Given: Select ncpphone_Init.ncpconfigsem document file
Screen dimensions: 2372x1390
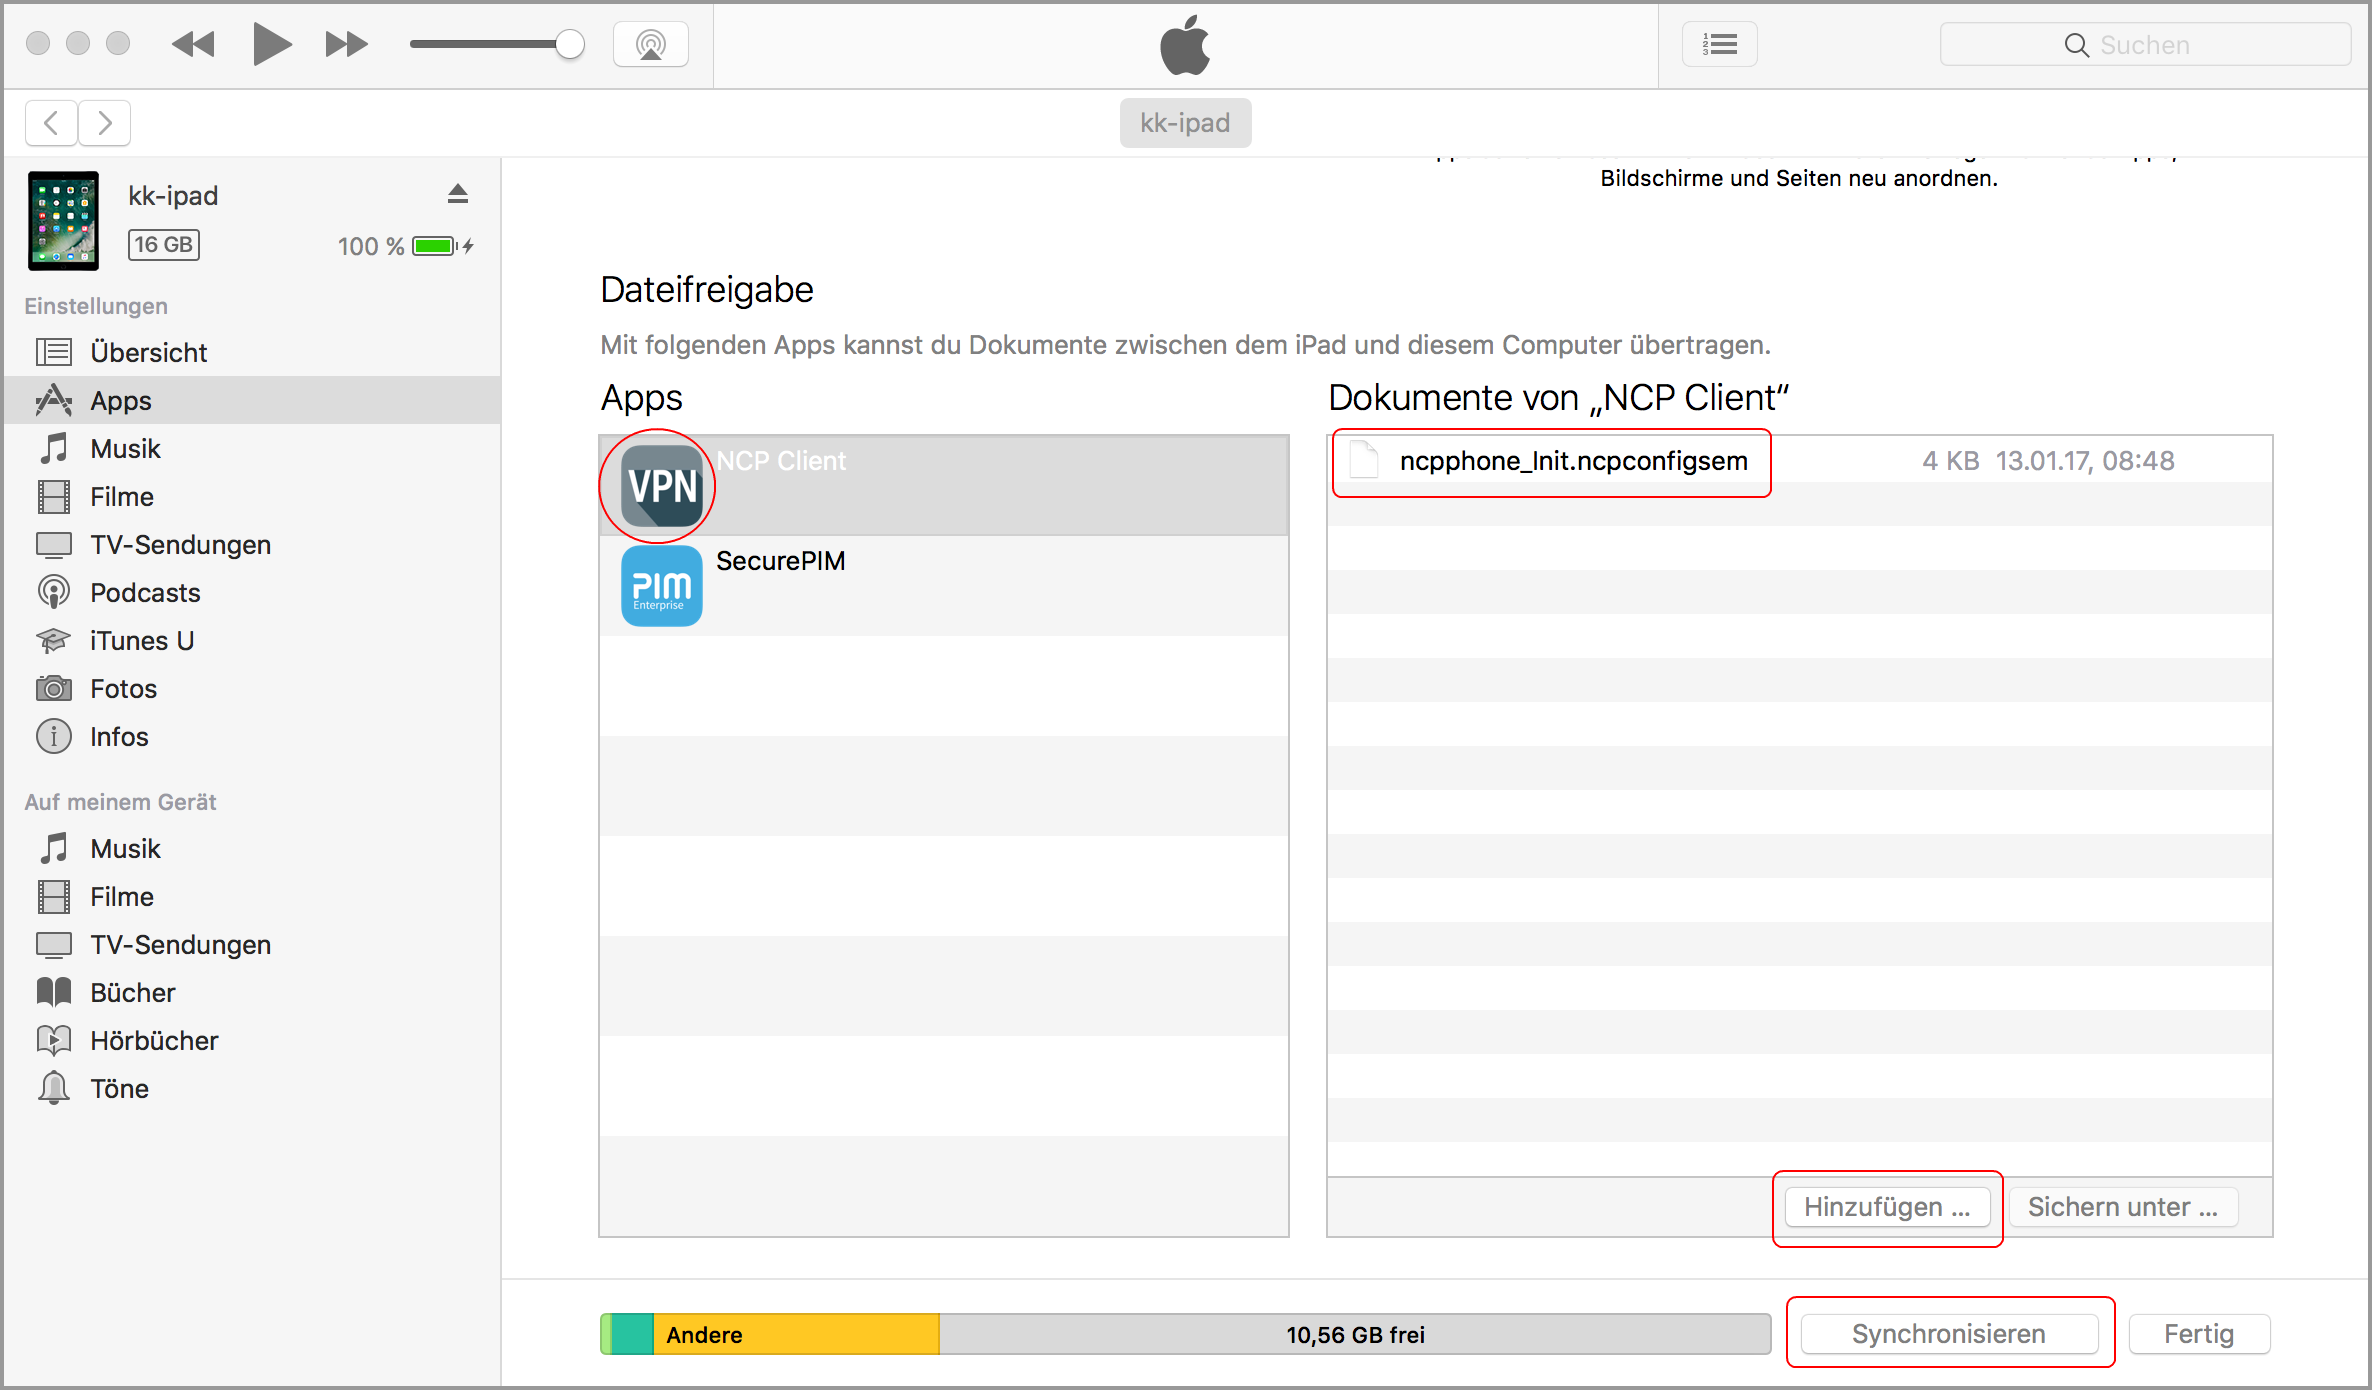Looking at the screenshot, I should [1555, 460].
